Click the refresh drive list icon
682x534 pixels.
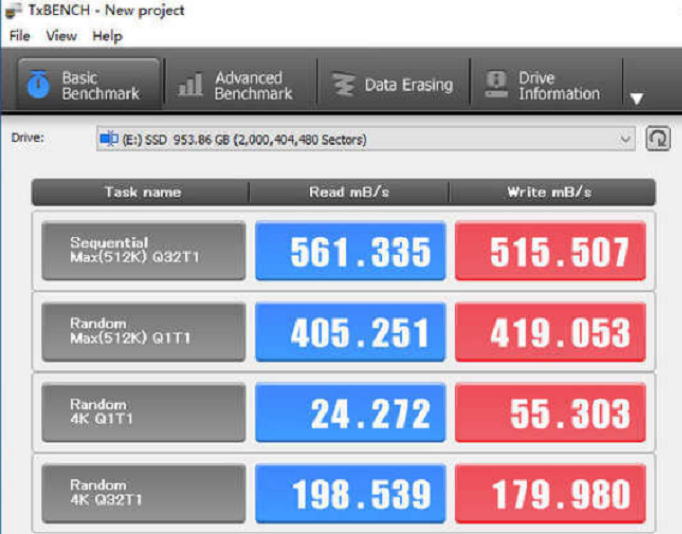[x=657, y=139]
